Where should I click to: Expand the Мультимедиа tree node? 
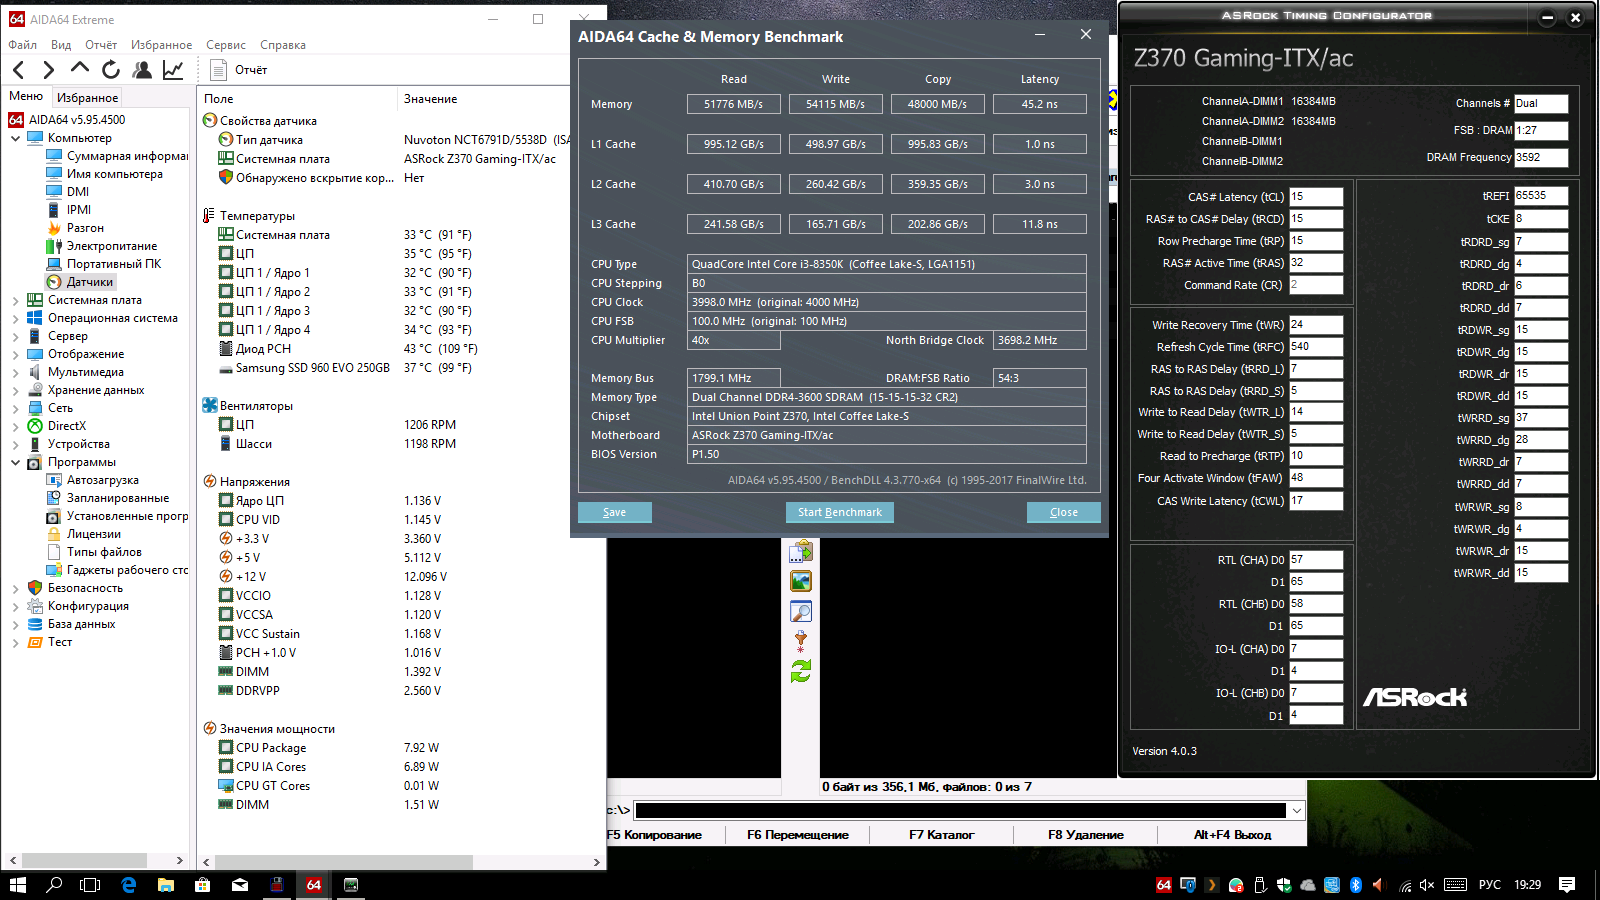(15, 372)
